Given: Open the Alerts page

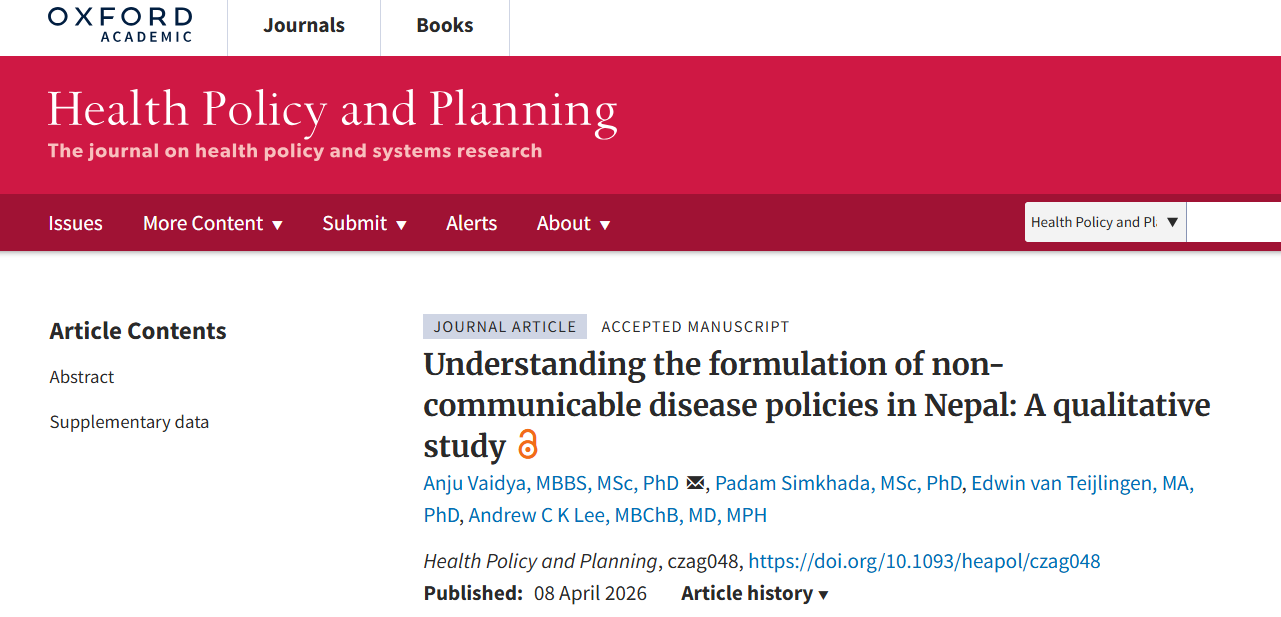Looking at the screenshot, I should (x=471, y=223).
